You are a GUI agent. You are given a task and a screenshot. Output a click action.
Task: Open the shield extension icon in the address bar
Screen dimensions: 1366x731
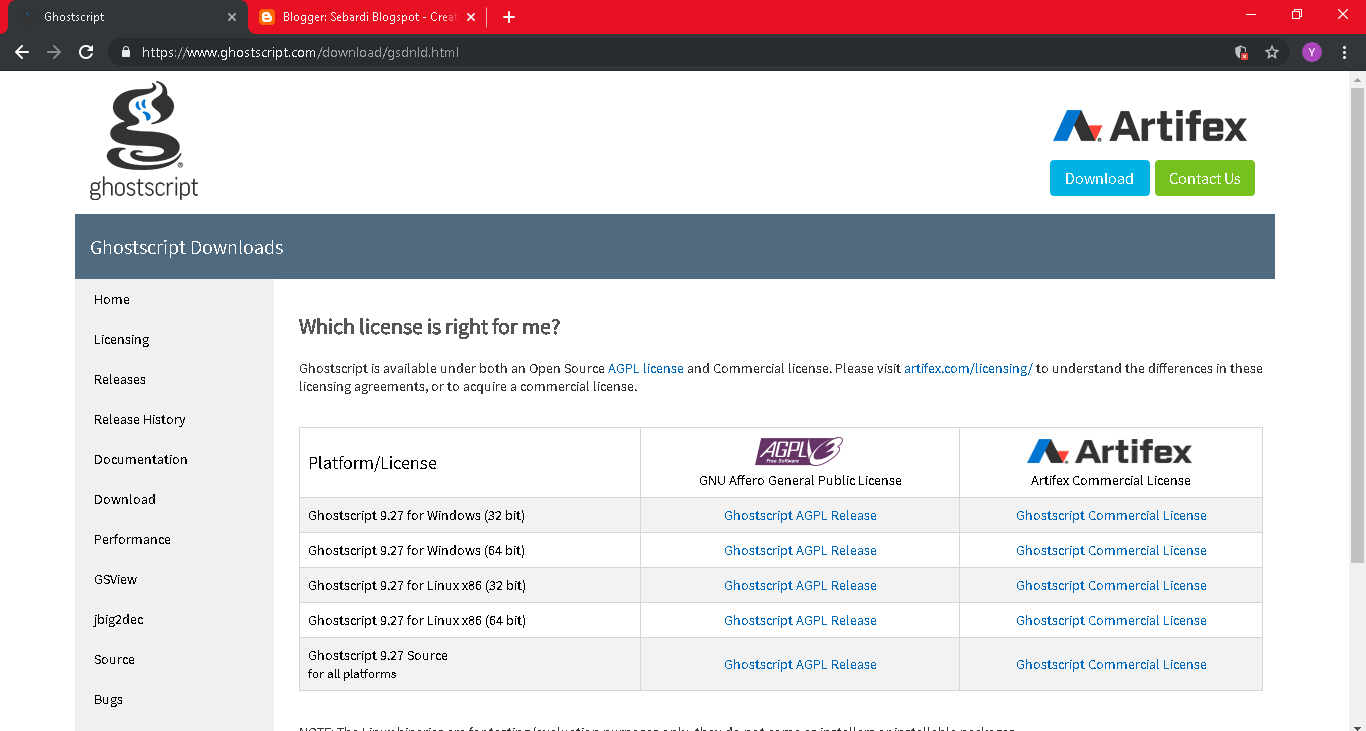pos(1241,52)
